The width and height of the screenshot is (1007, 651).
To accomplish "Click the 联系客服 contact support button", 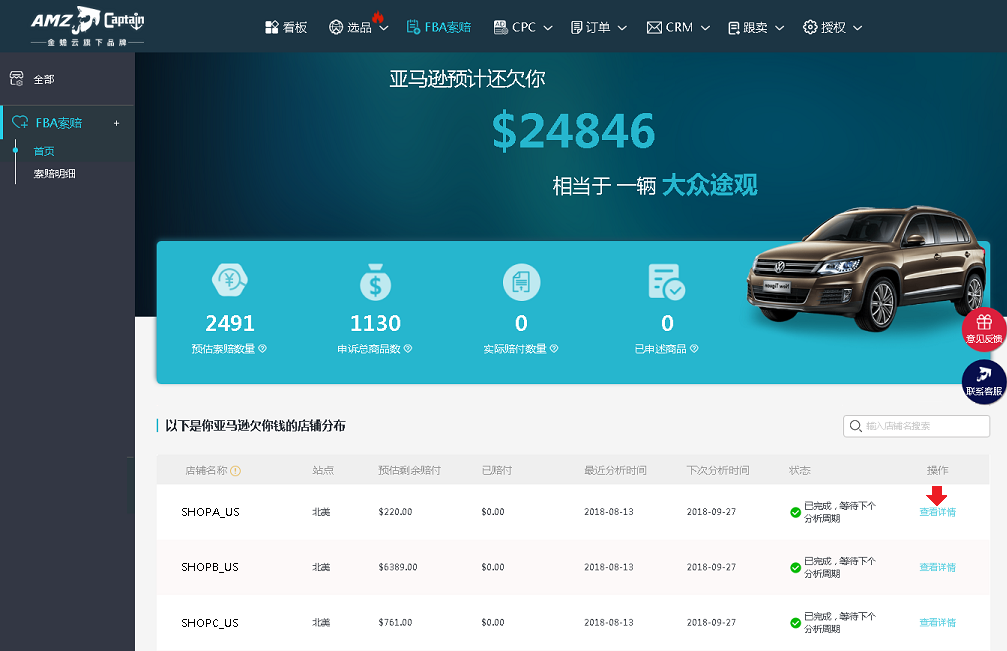I will (x=984, y=382).
